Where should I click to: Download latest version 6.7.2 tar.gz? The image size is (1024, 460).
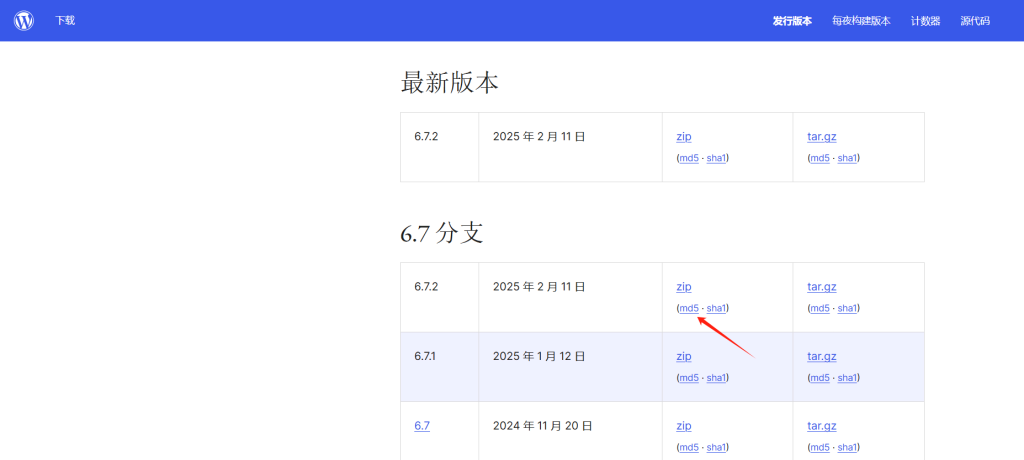[x=822, y=136]
